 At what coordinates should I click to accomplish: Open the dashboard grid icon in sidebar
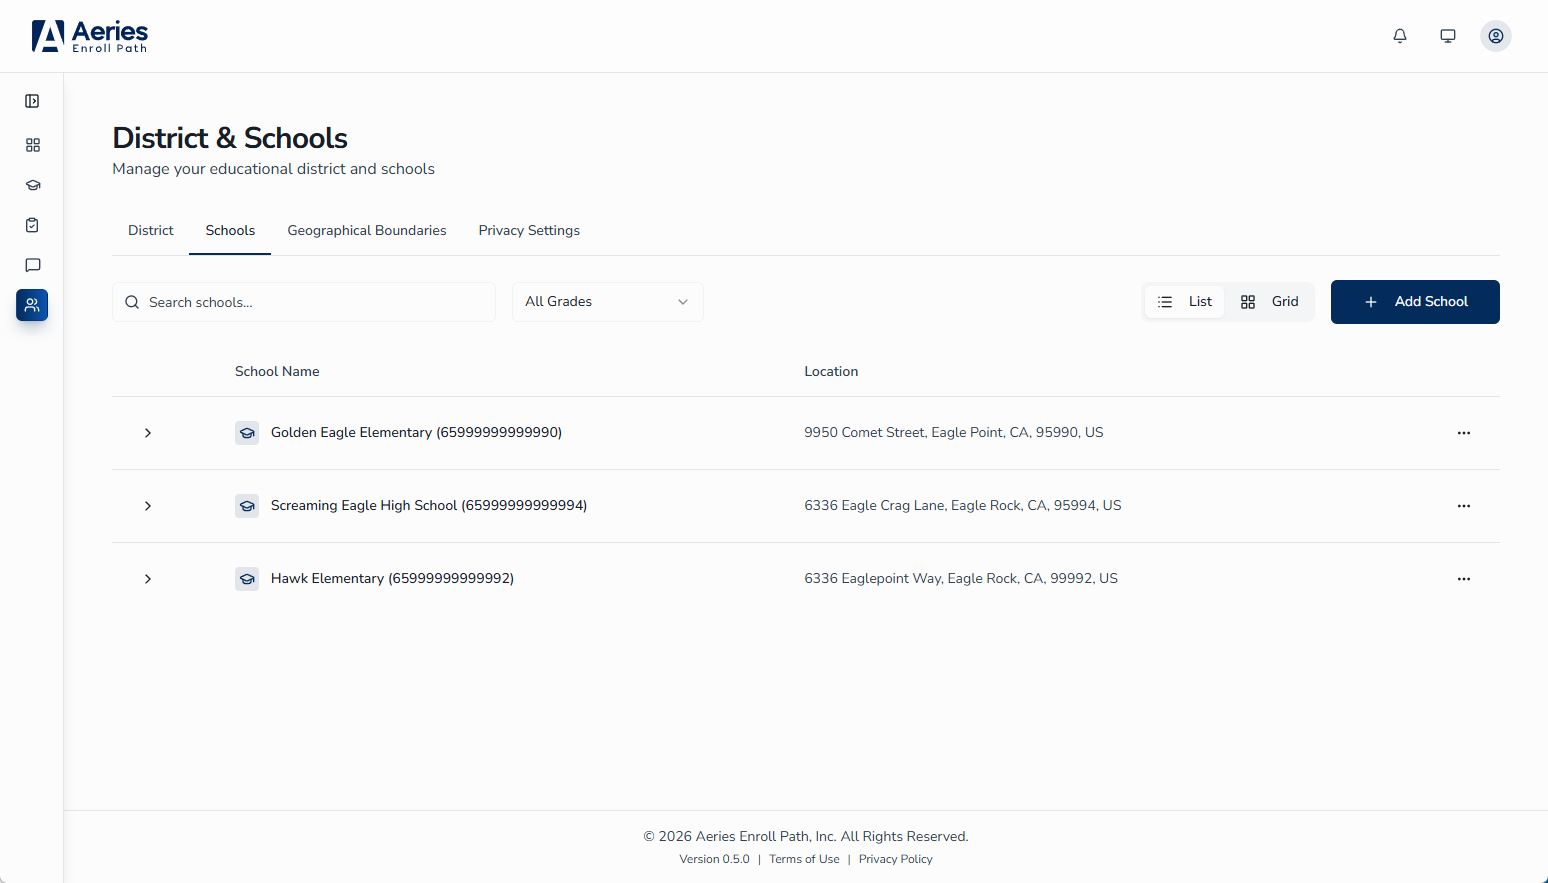click(x=32, y=145)
